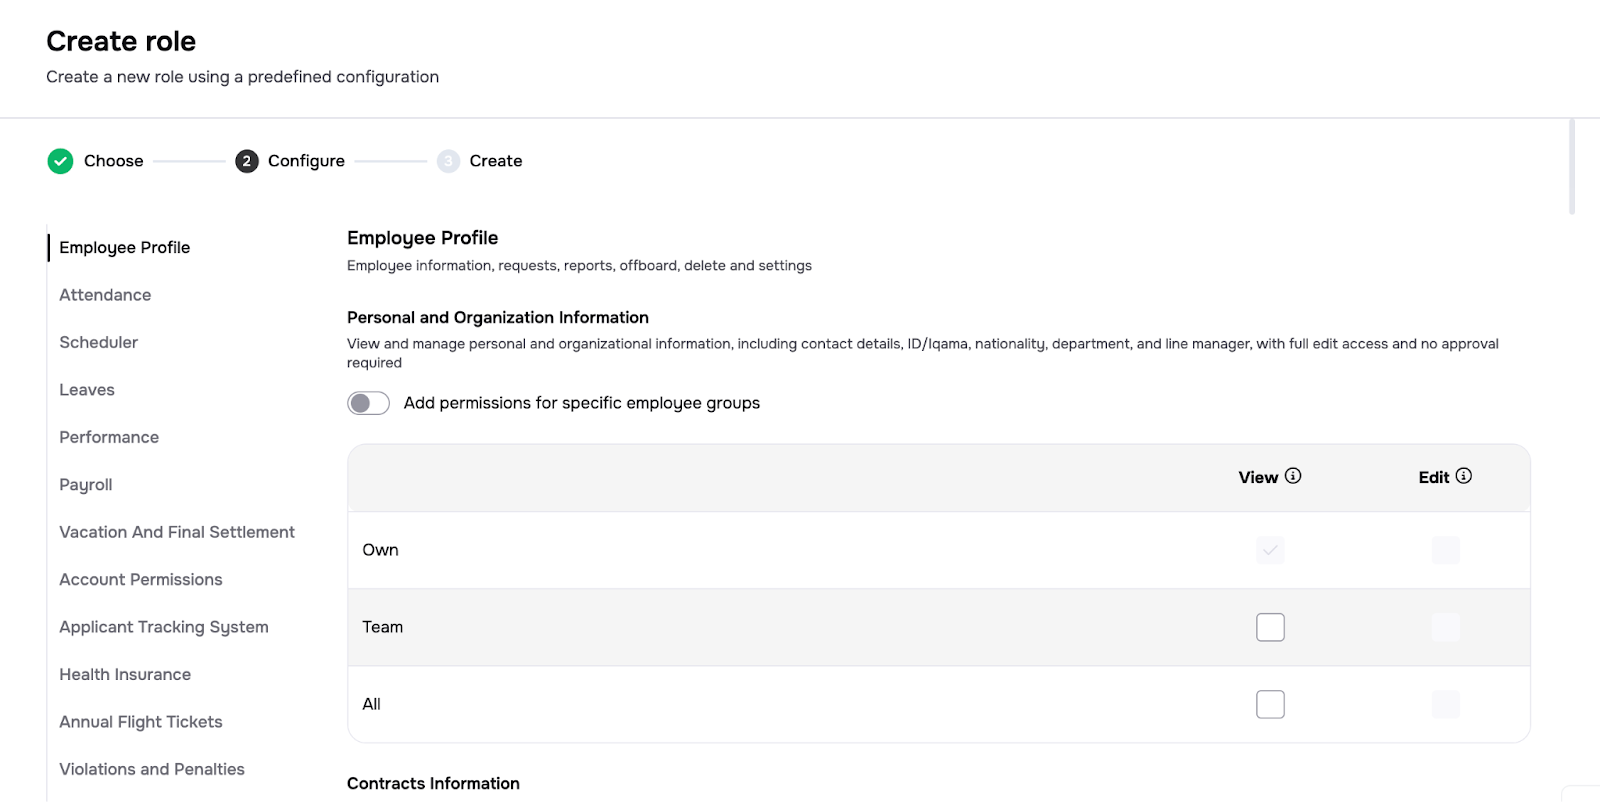Click the vertical page scrollbar
The width and height of the screenshot is (1600, 802).
(1572, 168)
